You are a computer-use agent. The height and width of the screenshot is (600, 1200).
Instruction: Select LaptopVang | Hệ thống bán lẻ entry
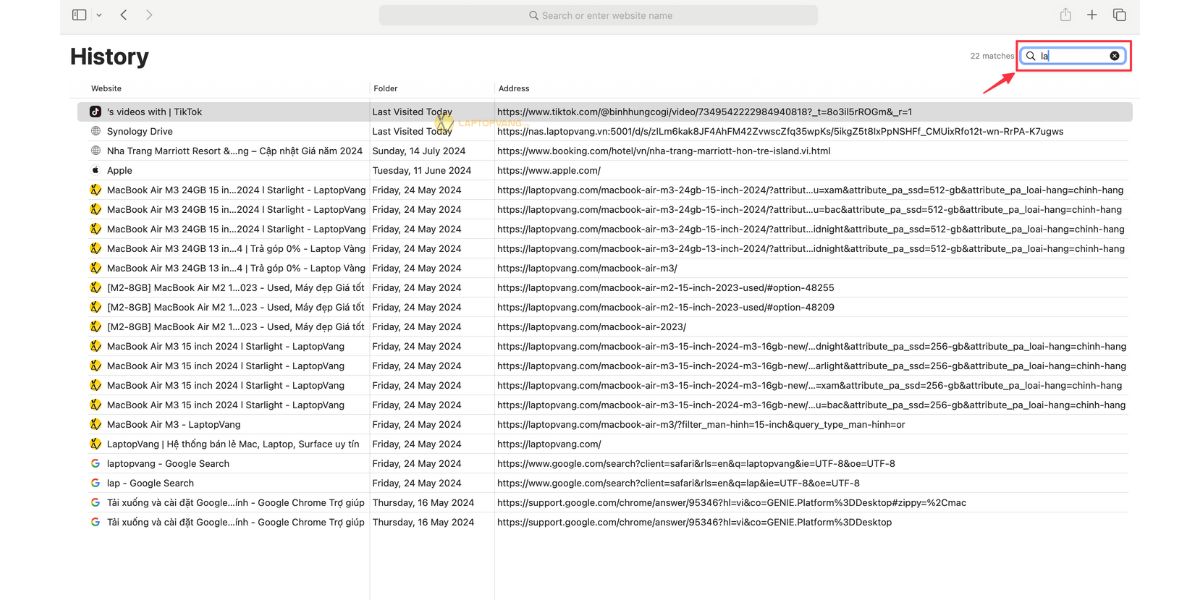tap(233, 444)
